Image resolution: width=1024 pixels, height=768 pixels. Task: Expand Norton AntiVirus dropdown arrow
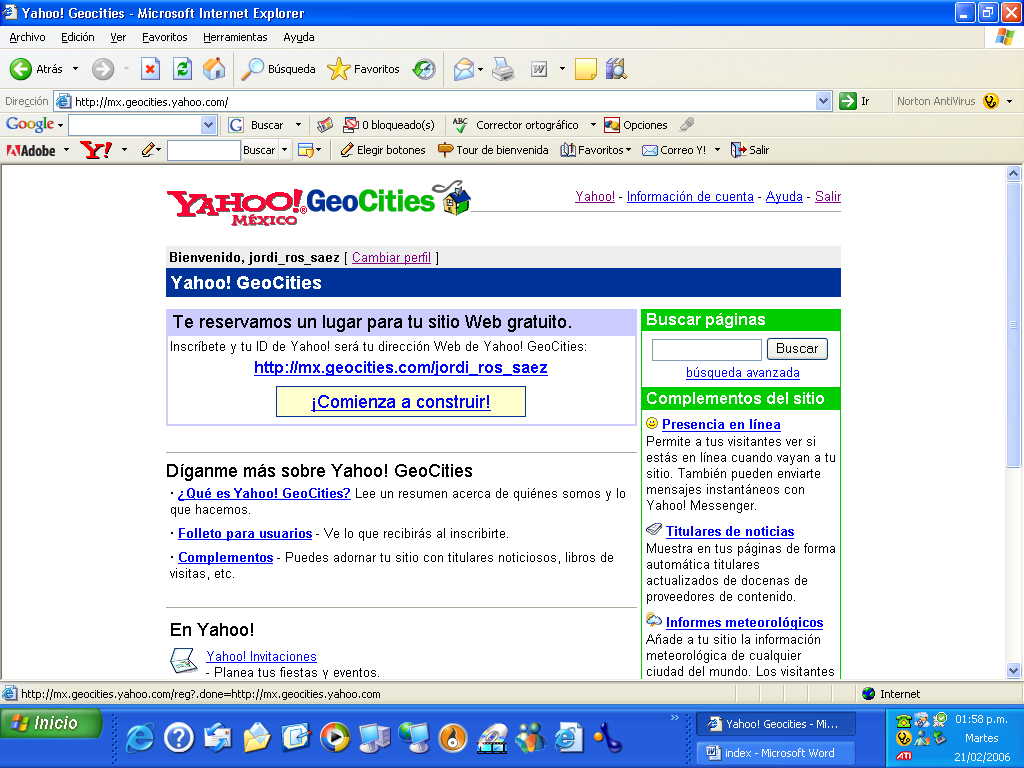1009,101
